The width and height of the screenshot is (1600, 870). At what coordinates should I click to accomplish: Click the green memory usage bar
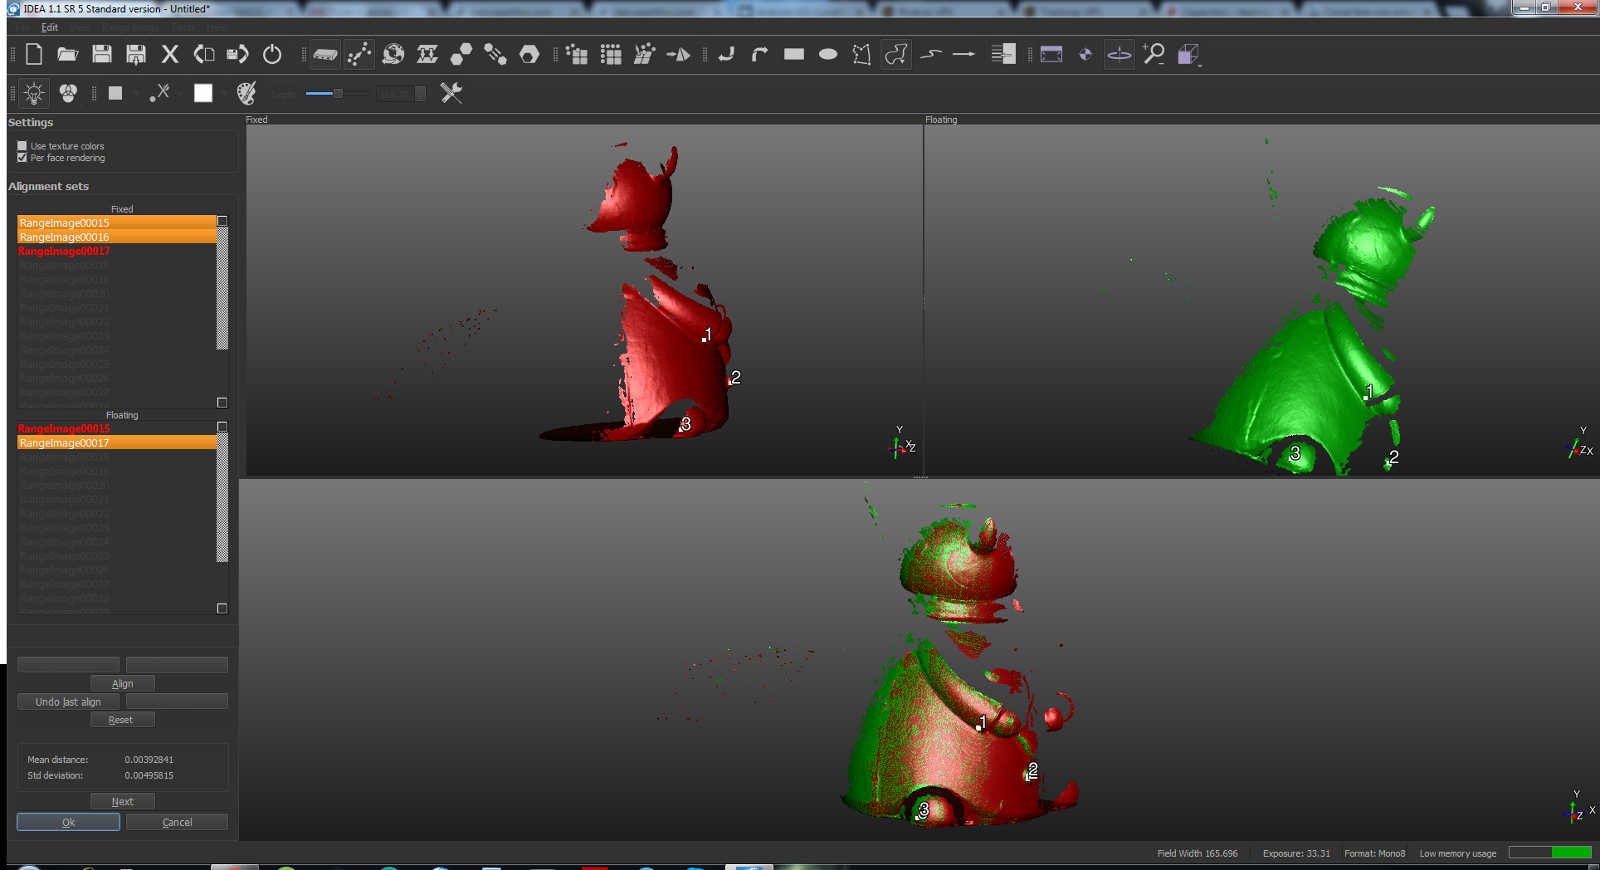click(1571, 853)
